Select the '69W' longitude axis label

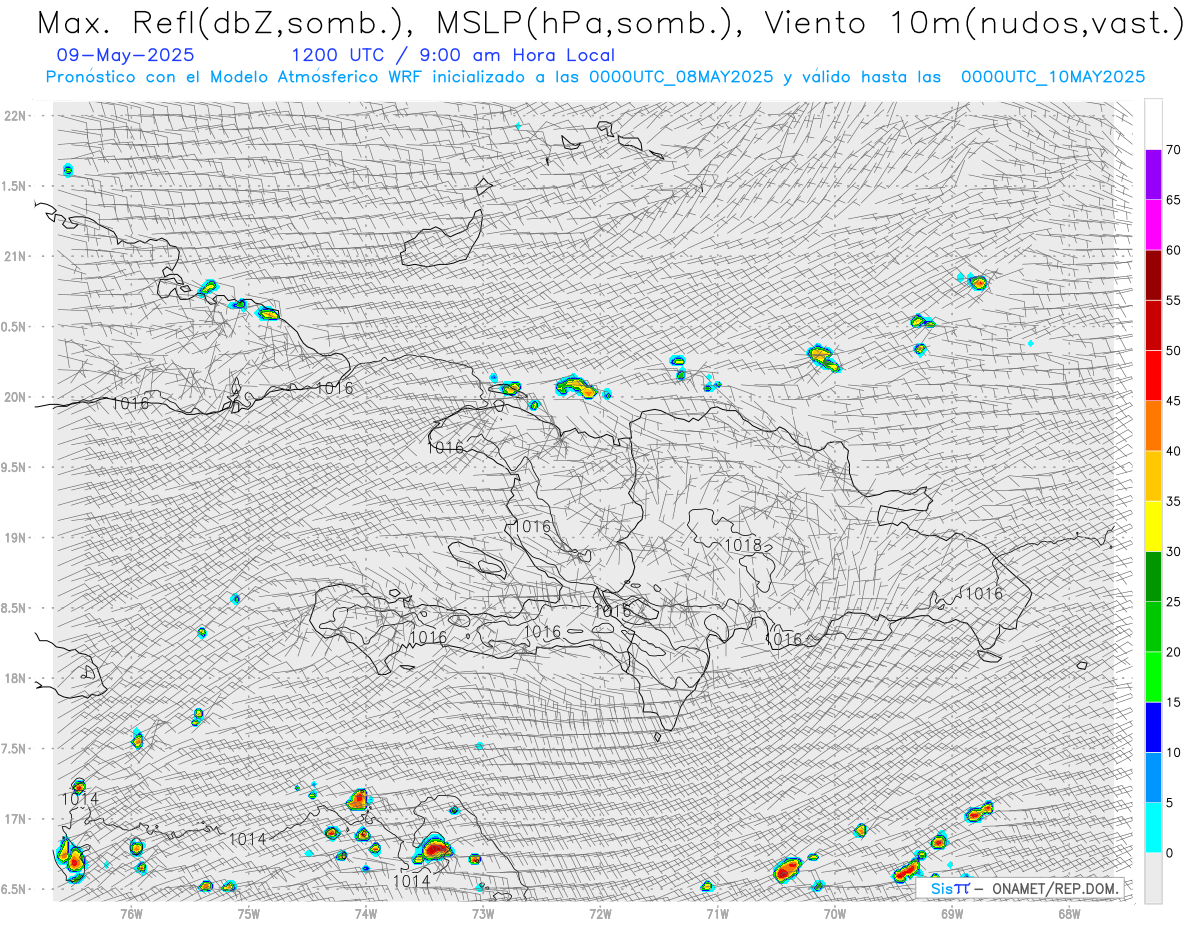coord(951,913)
